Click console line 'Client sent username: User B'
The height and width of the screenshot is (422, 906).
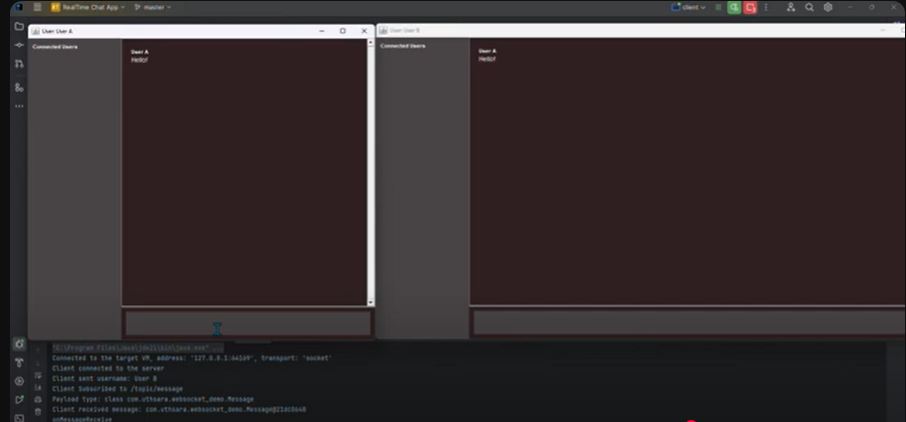pos(105,379)
